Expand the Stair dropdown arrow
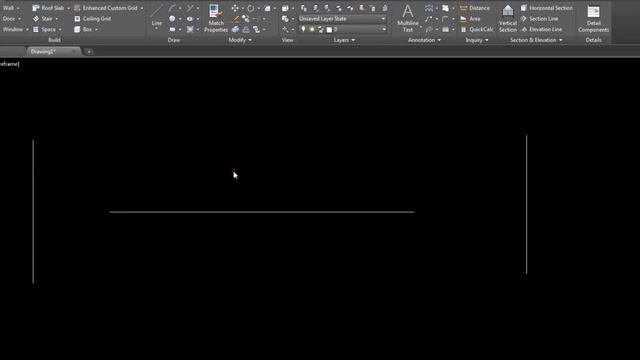The height and width of the screenshot is (360, 640). point(56,19)
